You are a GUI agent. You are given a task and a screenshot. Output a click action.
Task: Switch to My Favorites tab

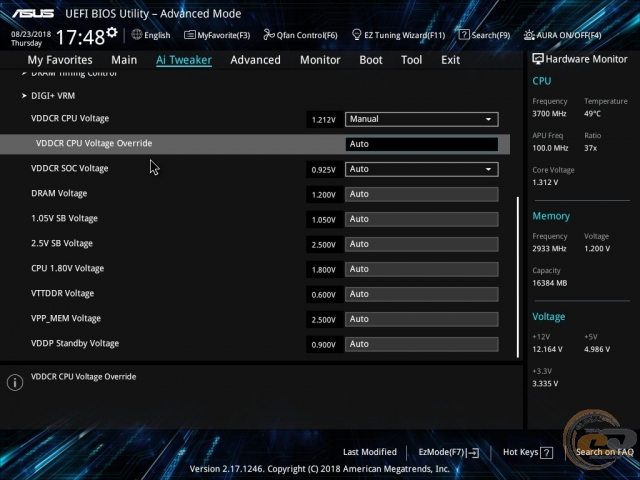click(60, 60)
